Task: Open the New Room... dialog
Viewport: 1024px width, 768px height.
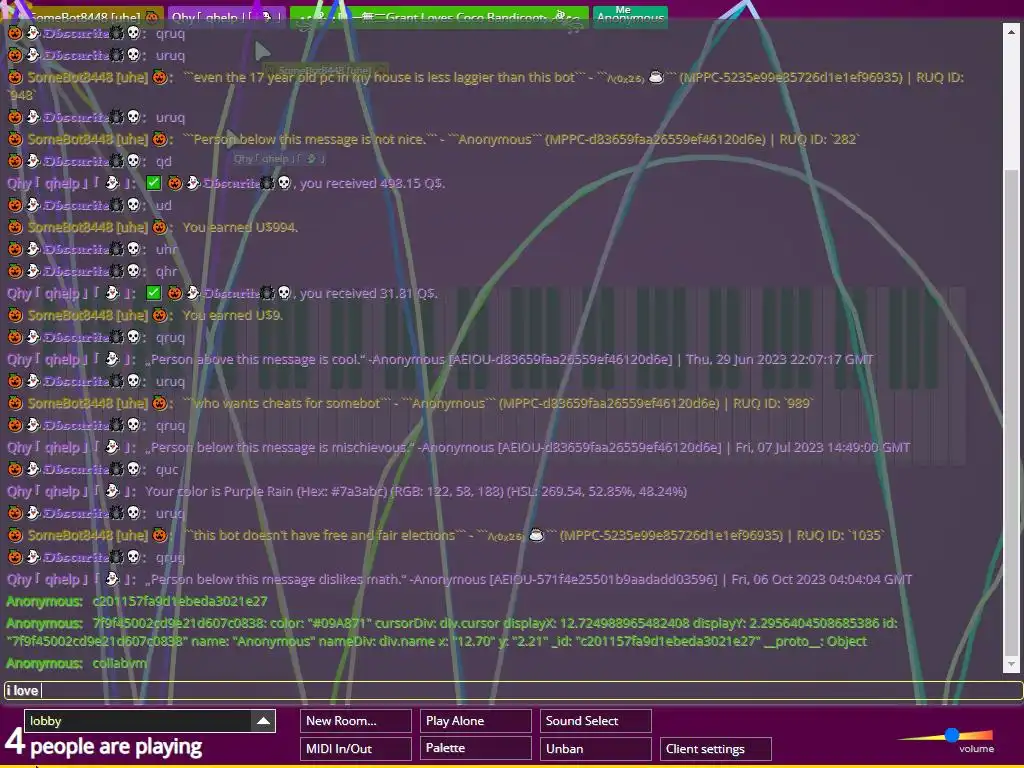Action: pos(356,721)
